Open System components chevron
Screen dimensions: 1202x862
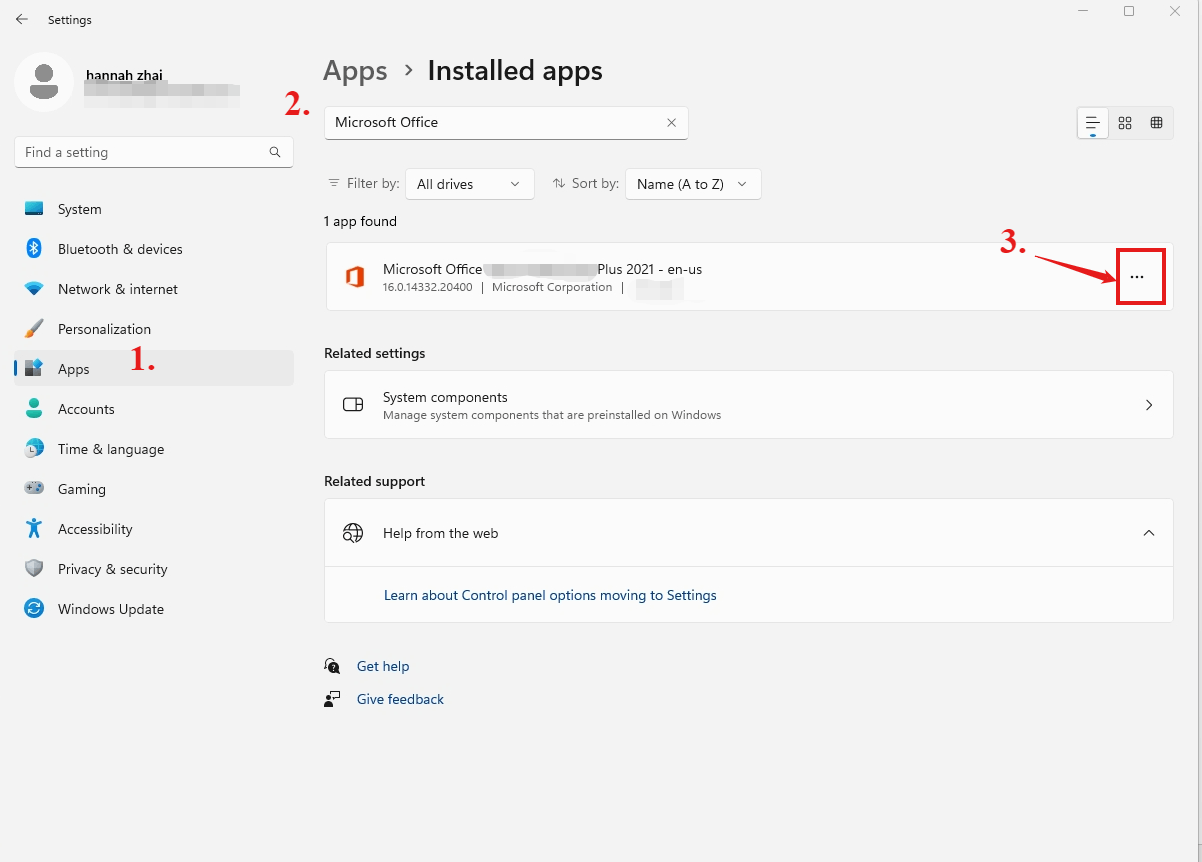click(x=1149, y=405)
